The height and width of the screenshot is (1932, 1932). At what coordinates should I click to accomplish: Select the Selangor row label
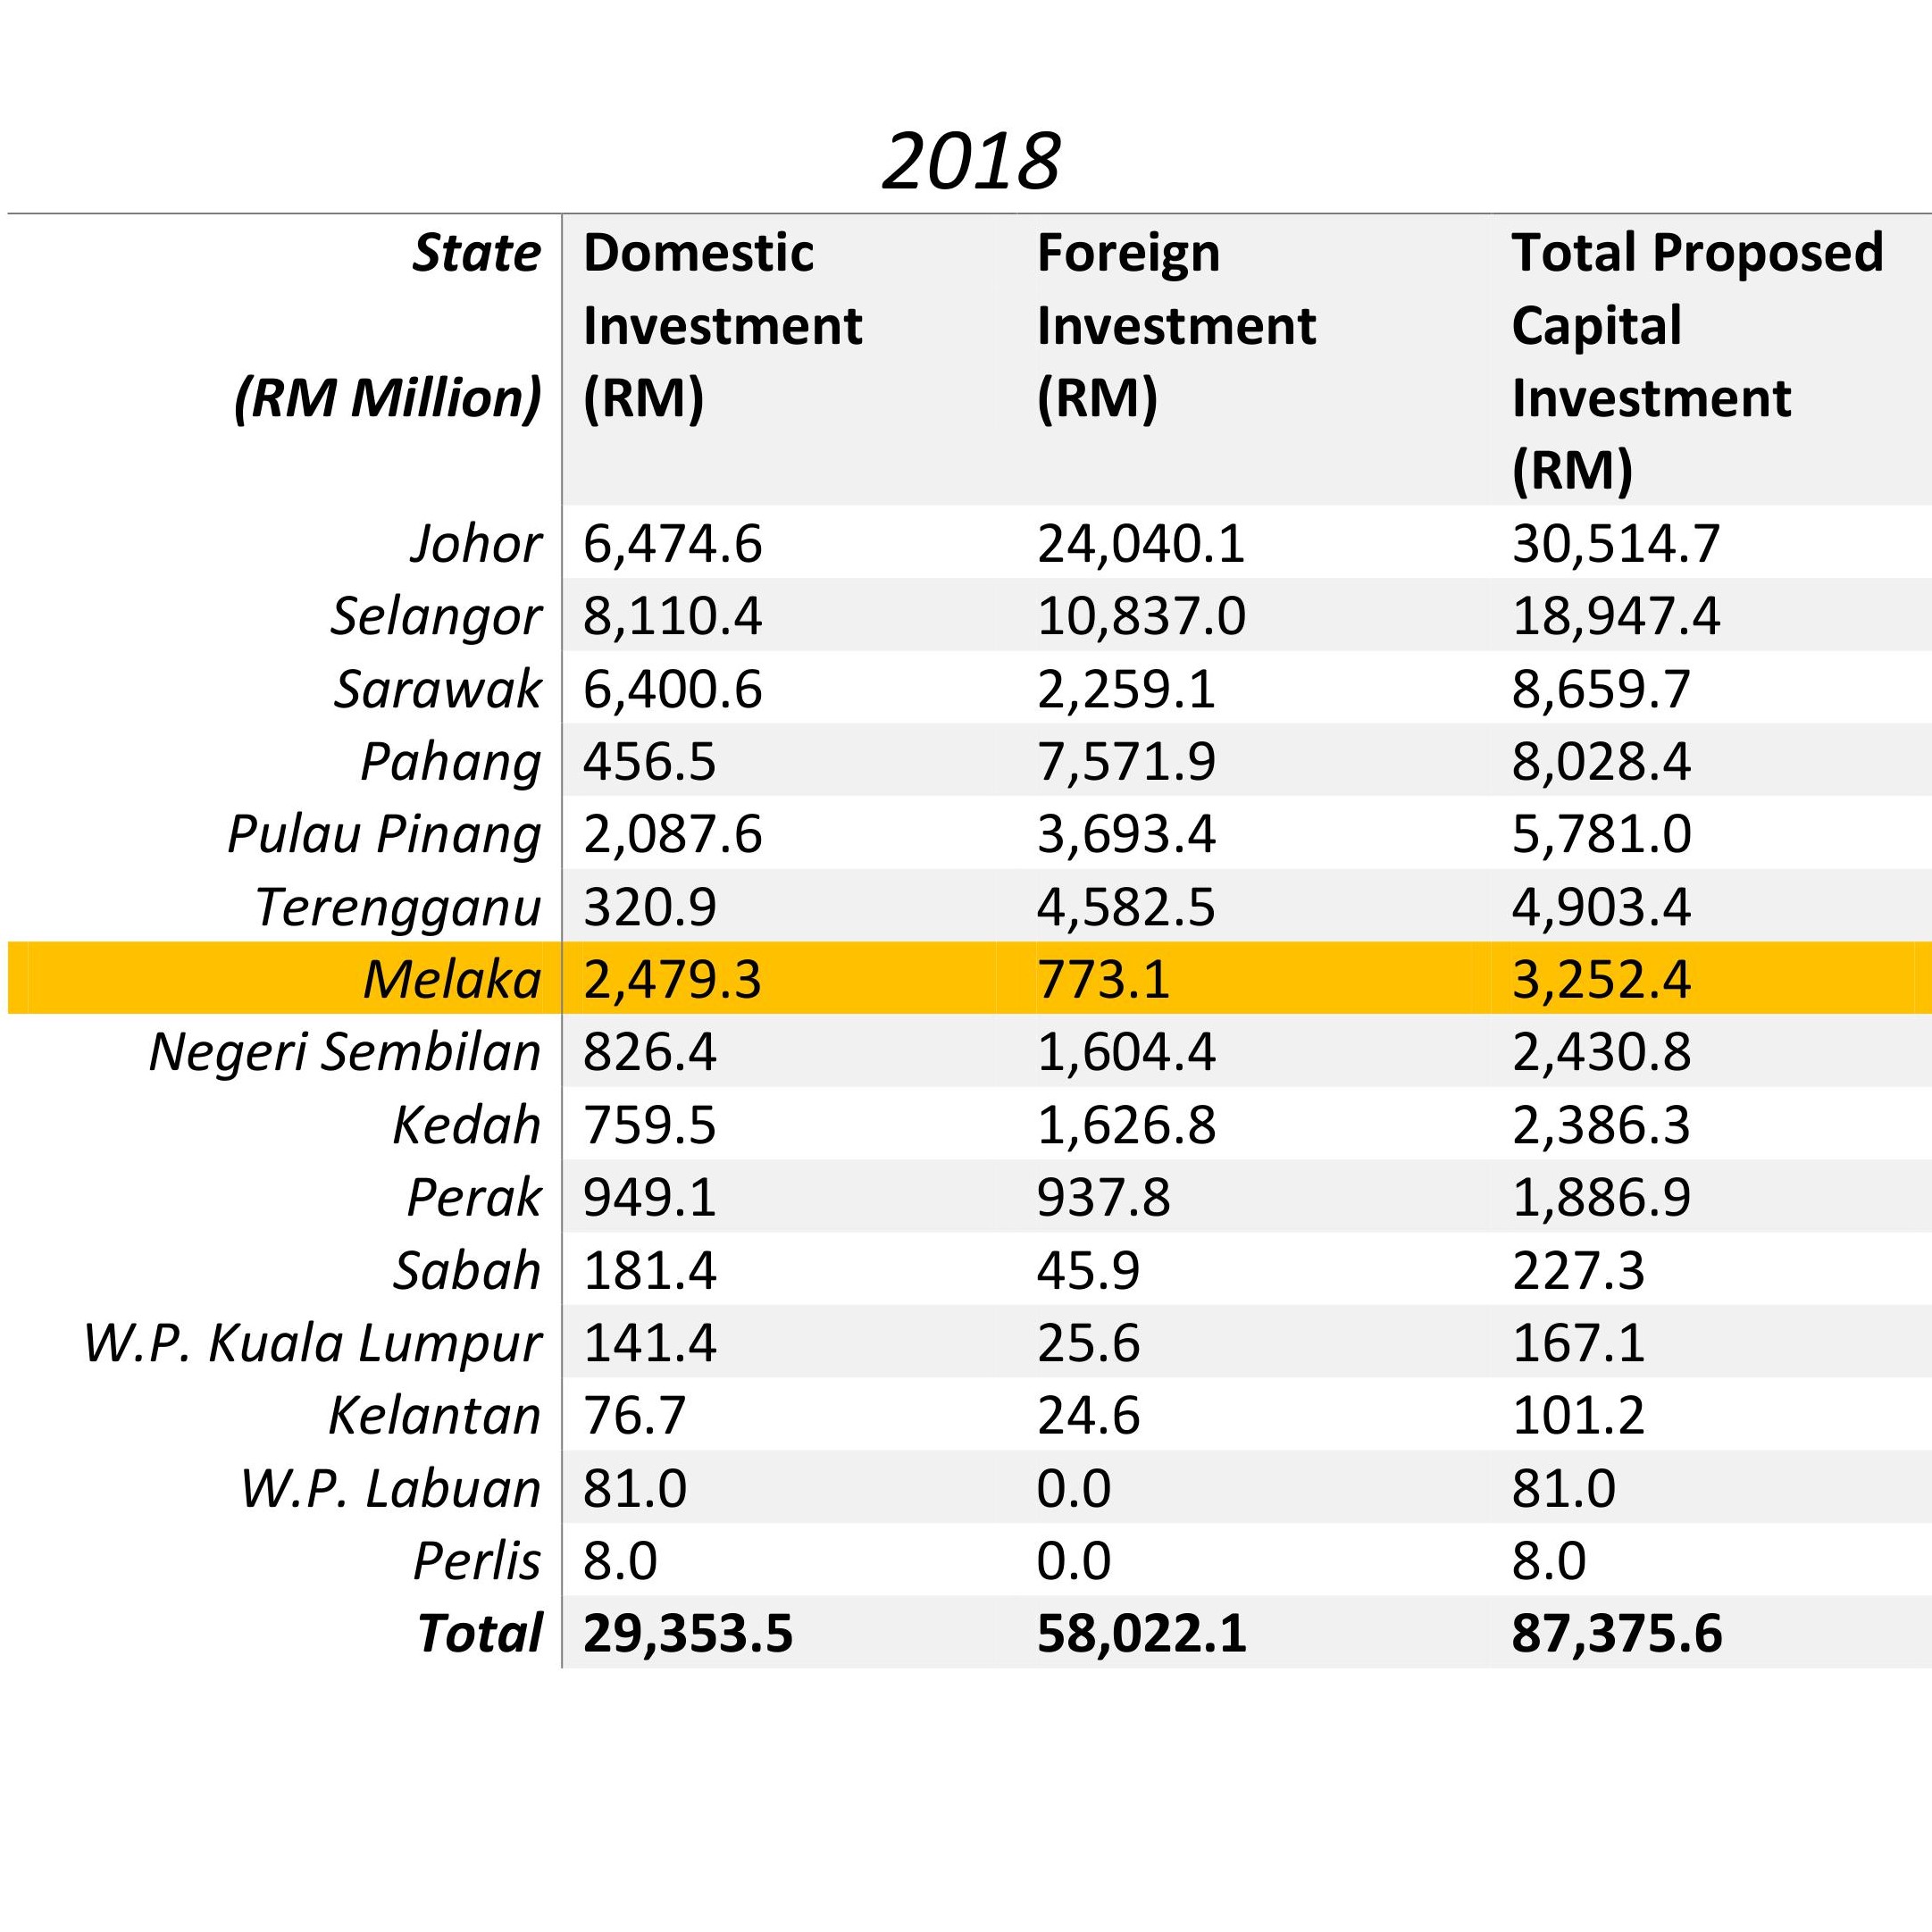(x=437, y=616)
